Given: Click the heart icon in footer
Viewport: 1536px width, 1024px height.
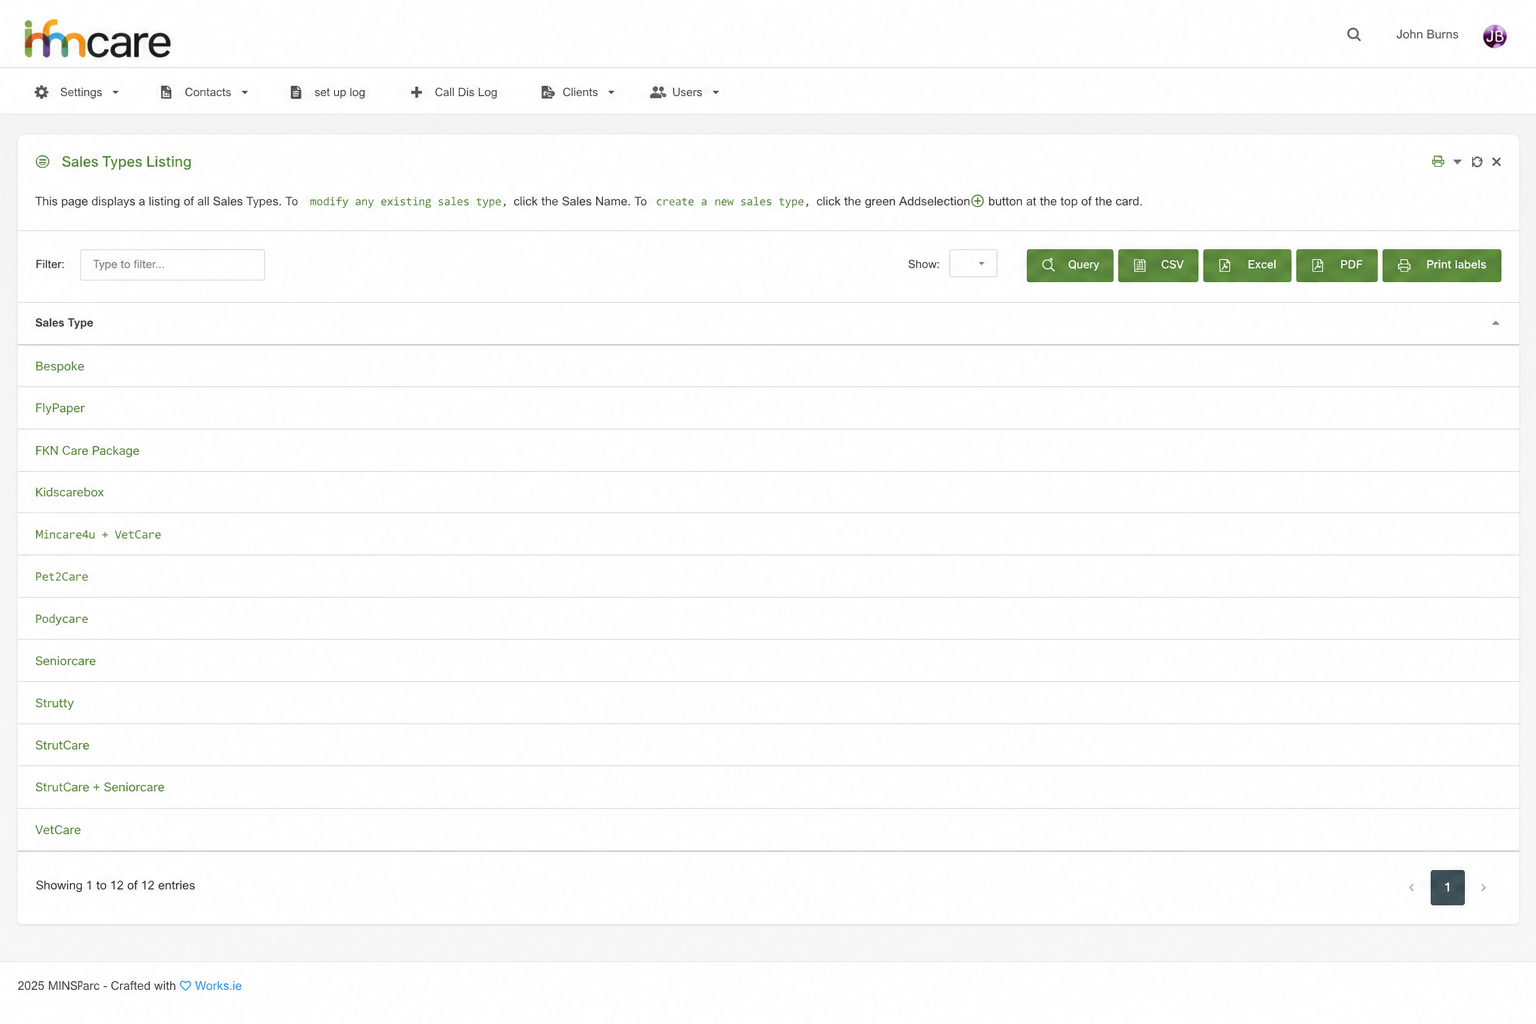Looking at the screenshot, I should [x=185, y=986].
